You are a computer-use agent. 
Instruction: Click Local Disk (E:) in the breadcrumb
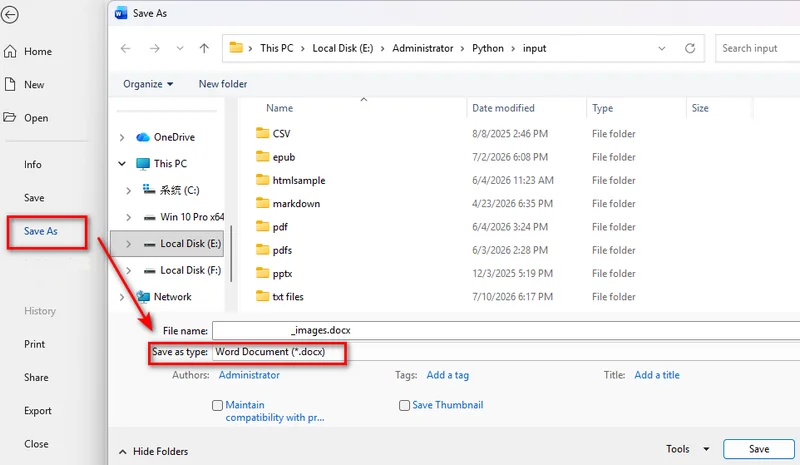tap(343, 48)
